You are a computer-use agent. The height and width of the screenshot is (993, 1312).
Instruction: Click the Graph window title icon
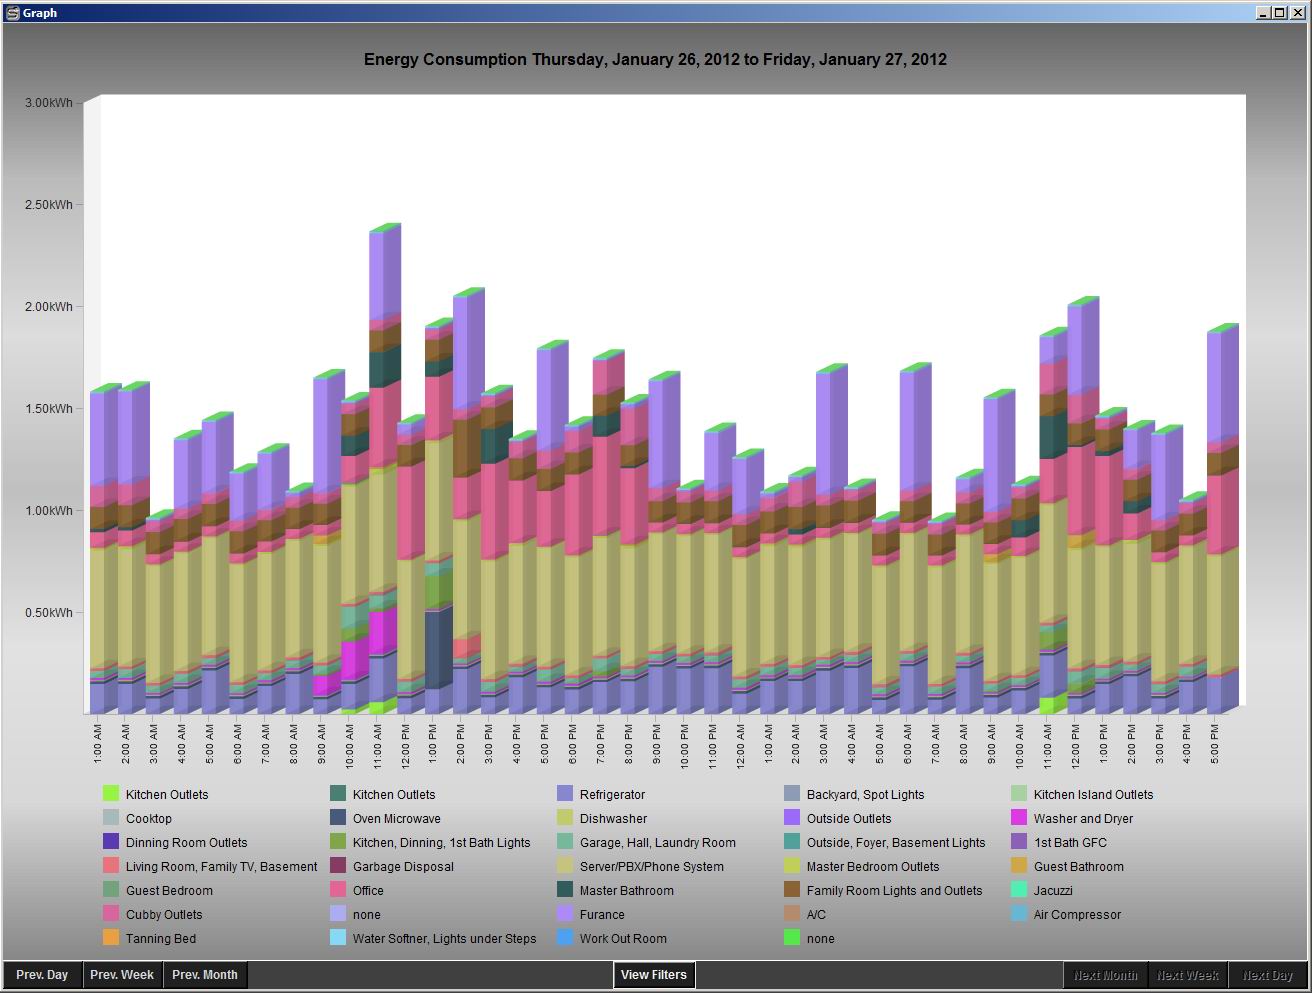point(12,13)
